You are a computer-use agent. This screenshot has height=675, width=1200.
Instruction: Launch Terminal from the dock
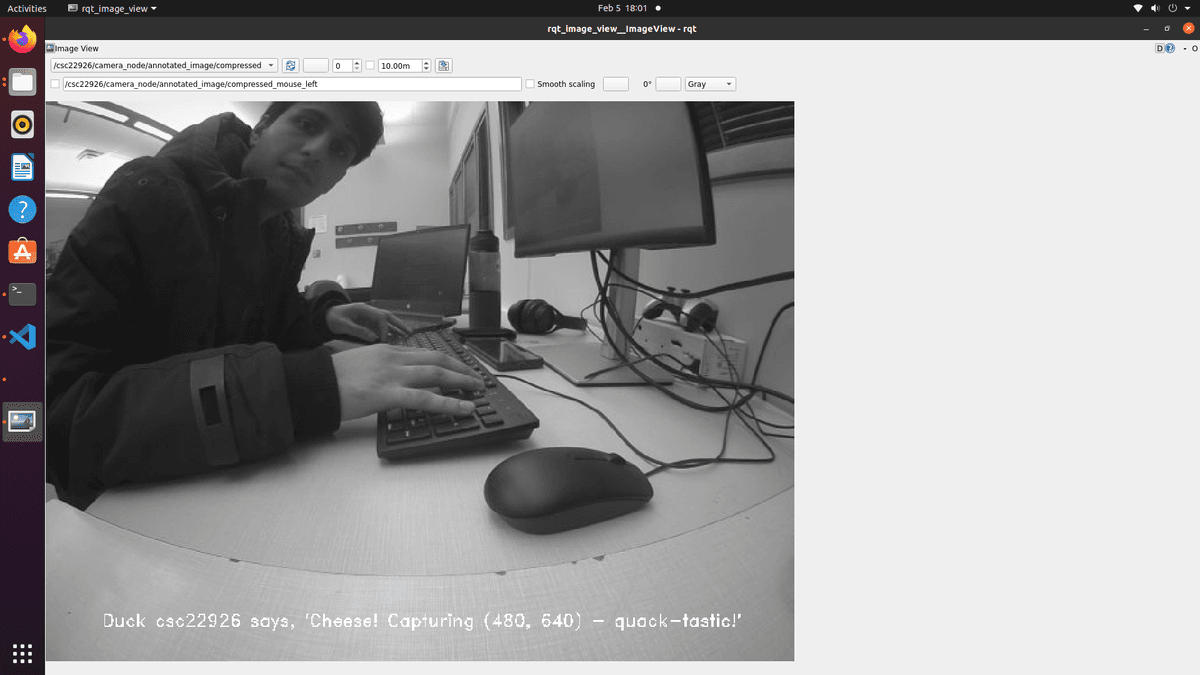pyautogui.click(x=22, y=294)
